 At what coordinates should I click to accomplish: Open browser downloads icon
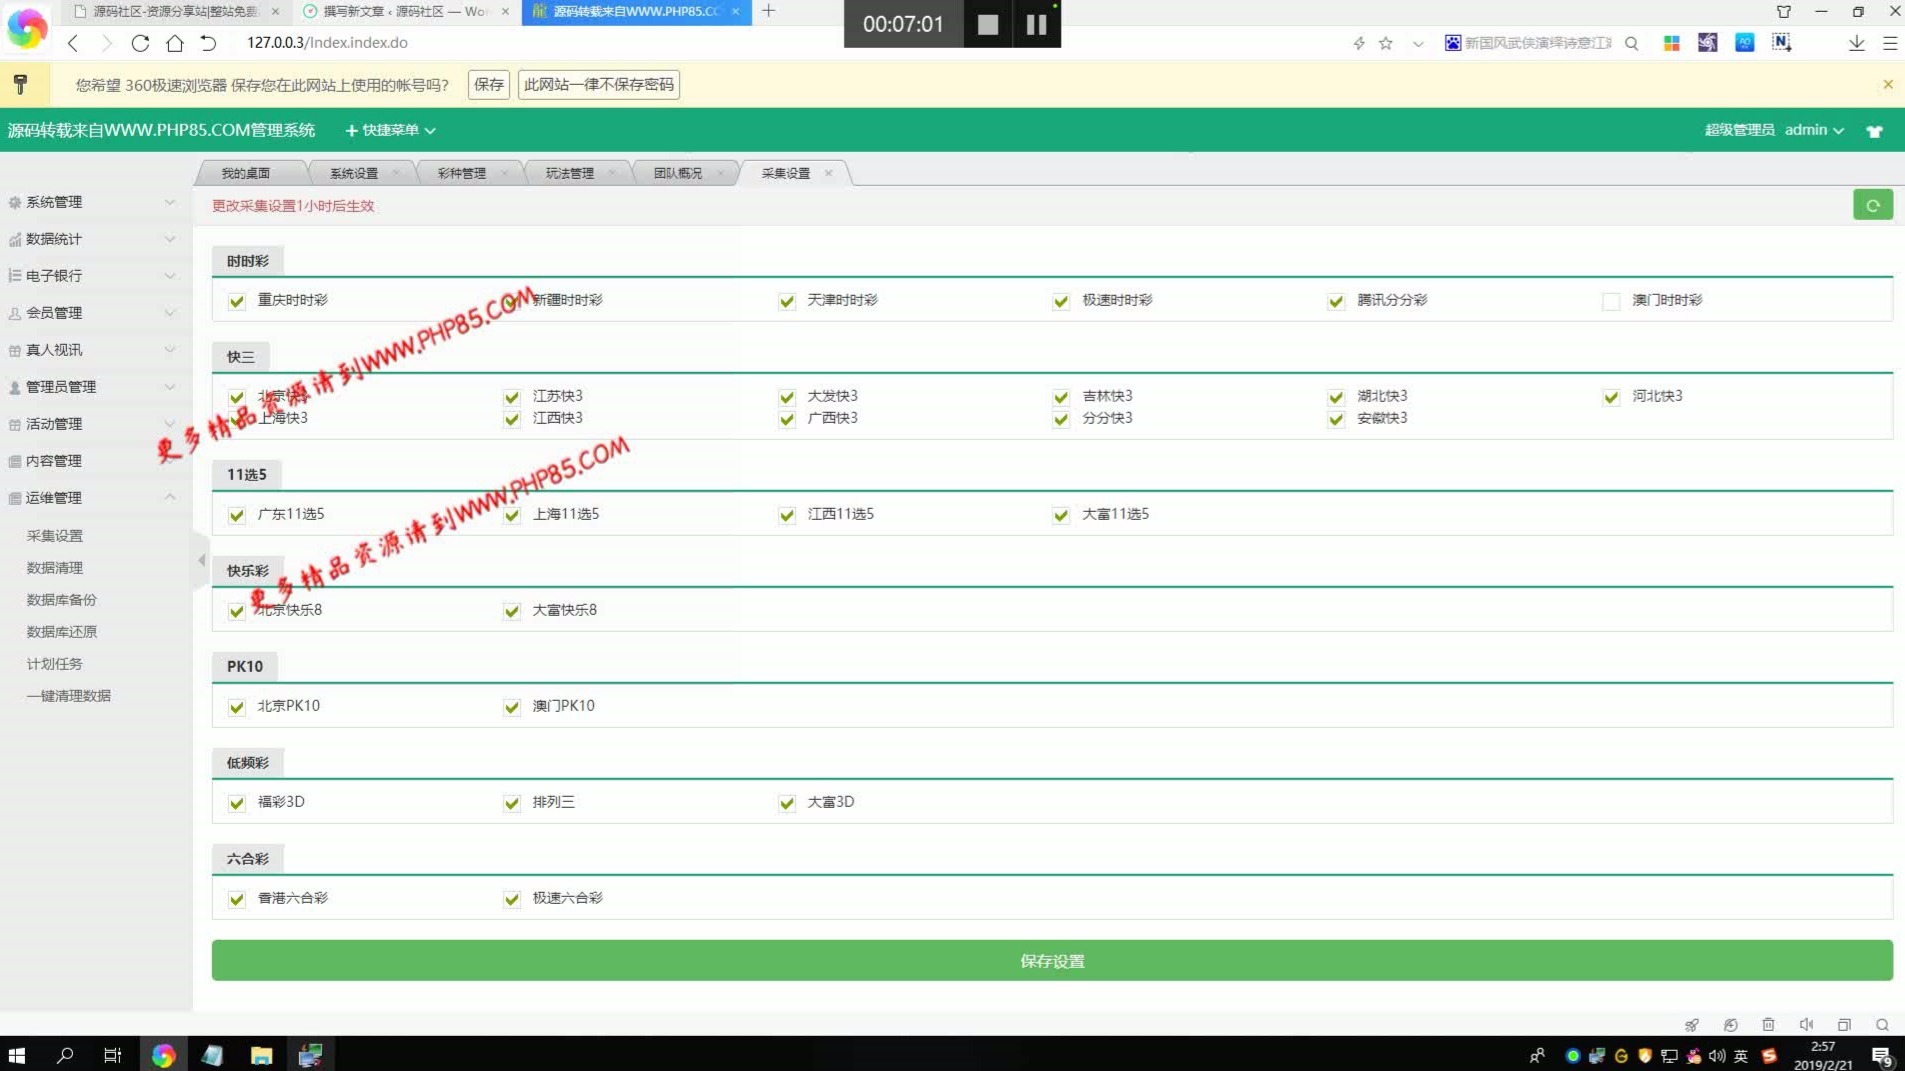[1856, 43]
